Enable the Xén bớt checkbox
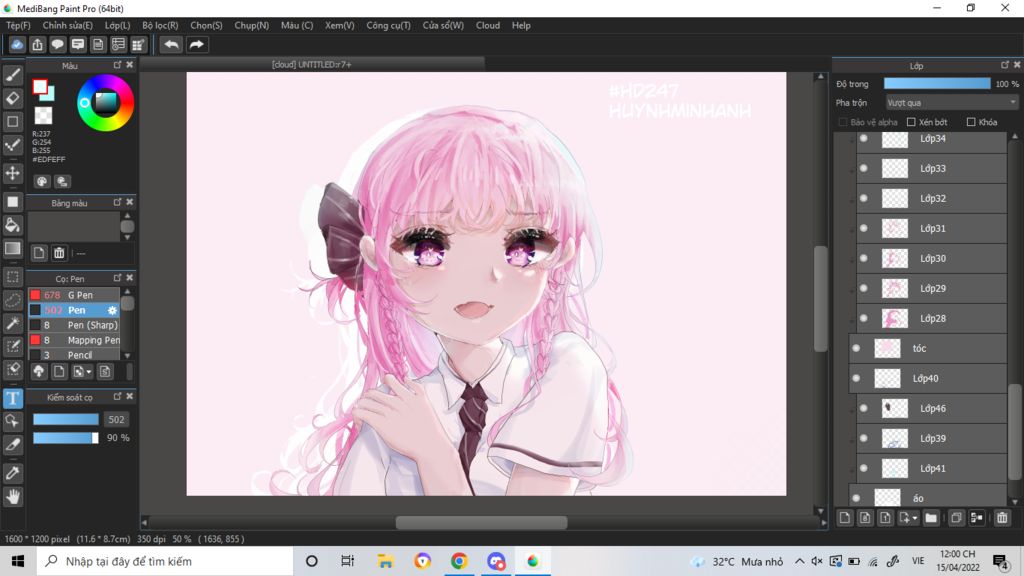 [911, 122]
